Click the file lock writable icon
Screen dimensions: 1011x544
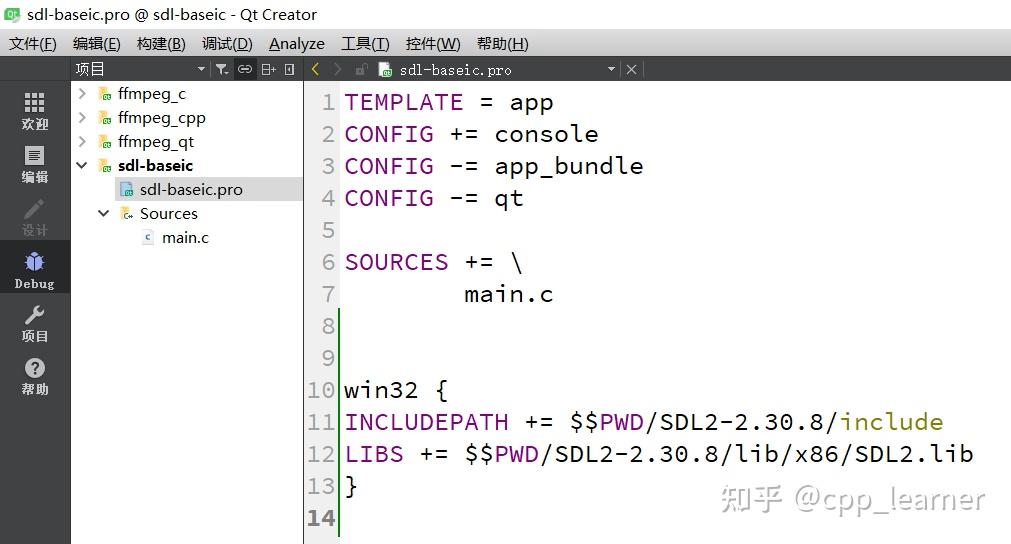(x=361, y=70)
